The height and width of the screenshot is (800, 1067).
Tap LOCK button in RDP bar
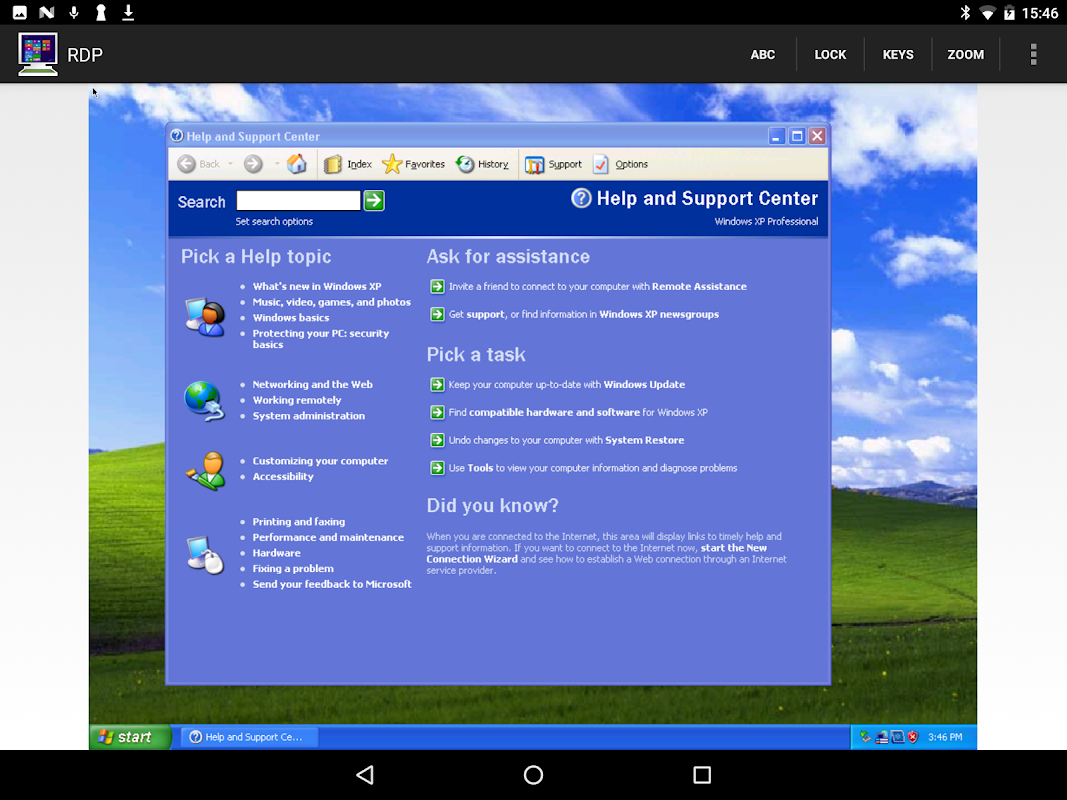pos(830,54)
